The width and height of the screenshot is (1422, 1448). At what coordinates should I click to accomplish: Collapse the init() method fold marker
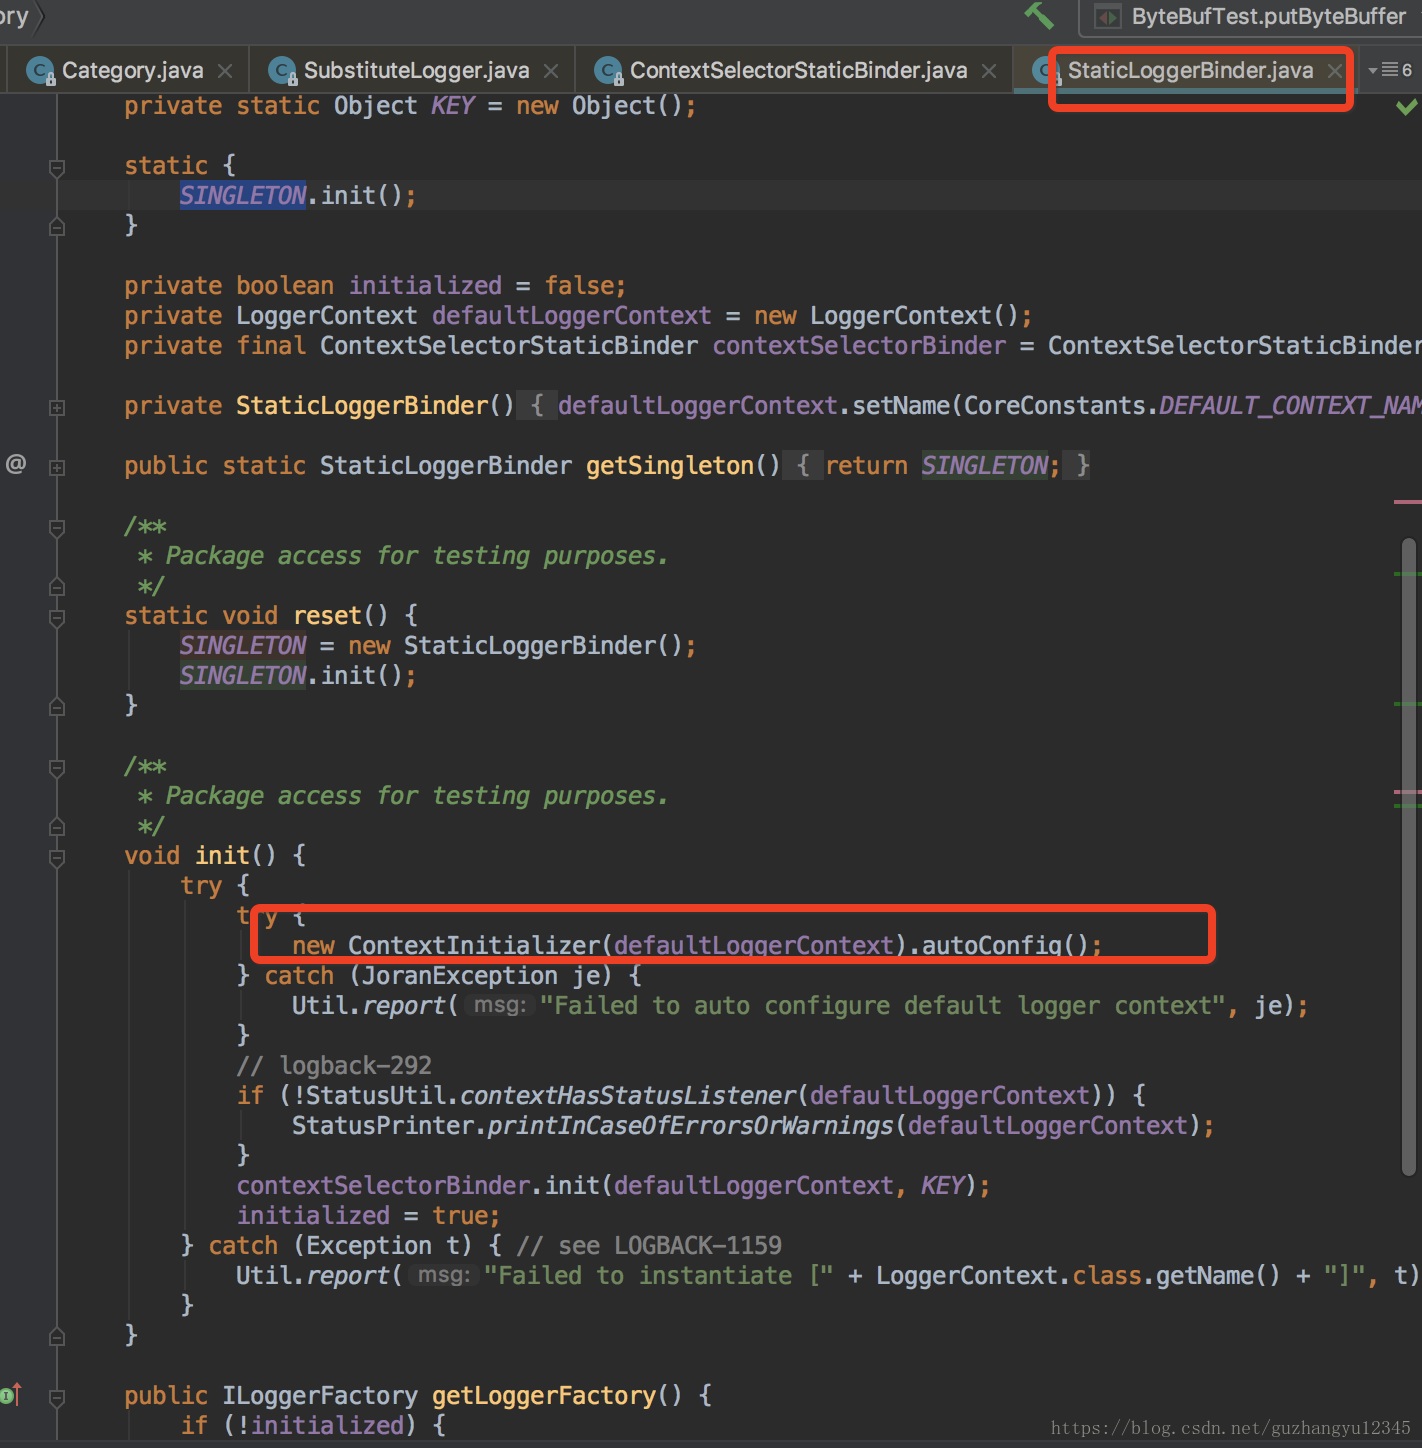(x=57, y=857)
